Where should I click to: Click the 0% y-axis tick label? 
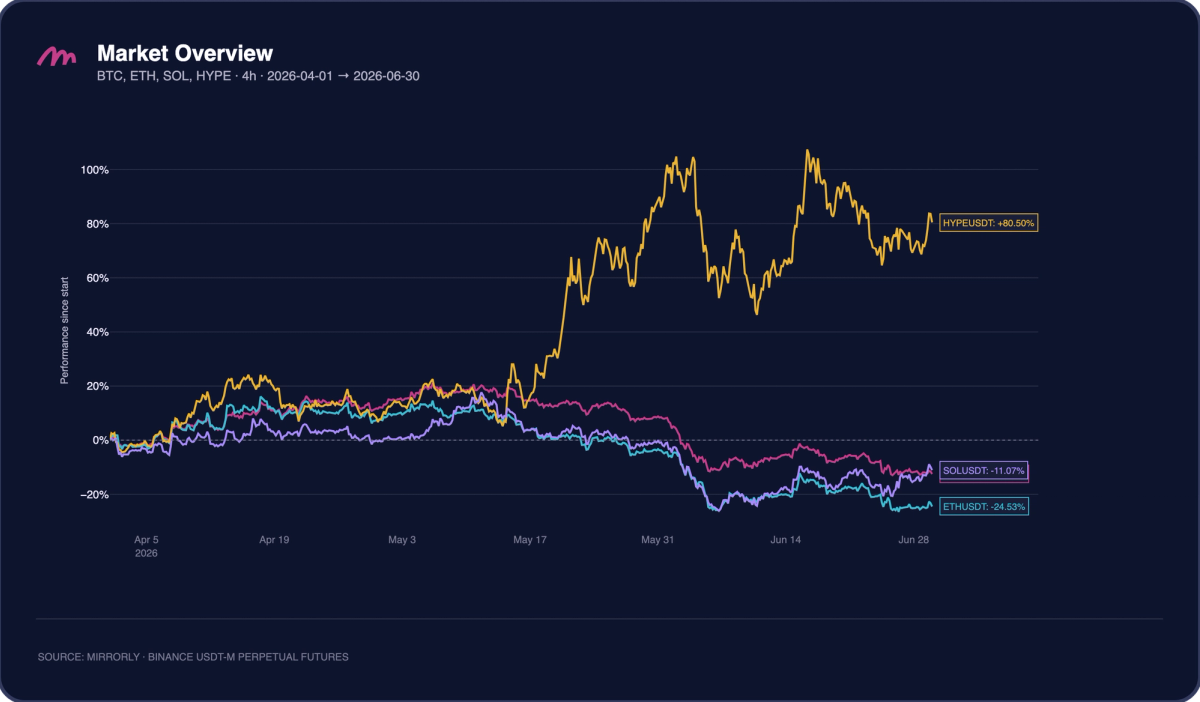[x=101, y=440]
